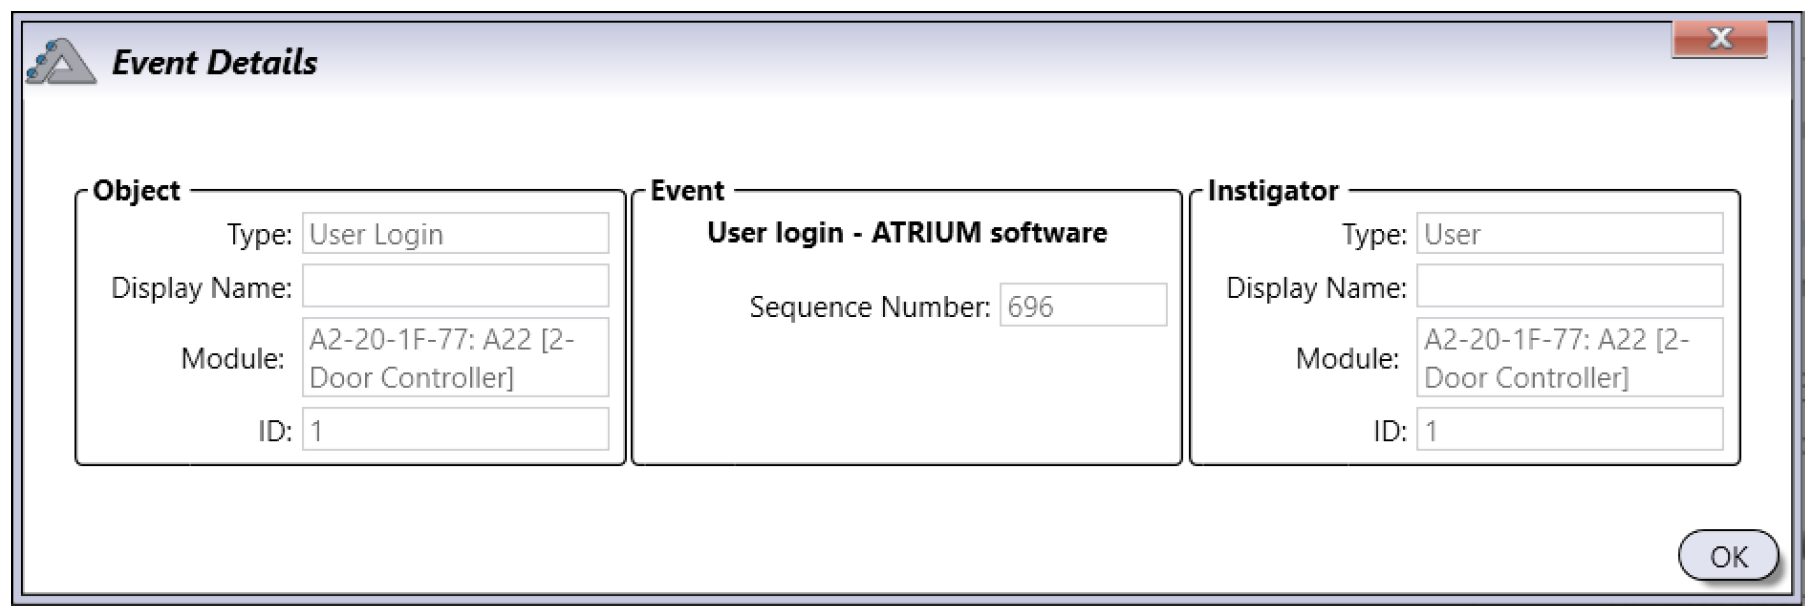Click the Instigator ID field
This screenshot has width=1816, height=616.
[x=1570, y=429]
